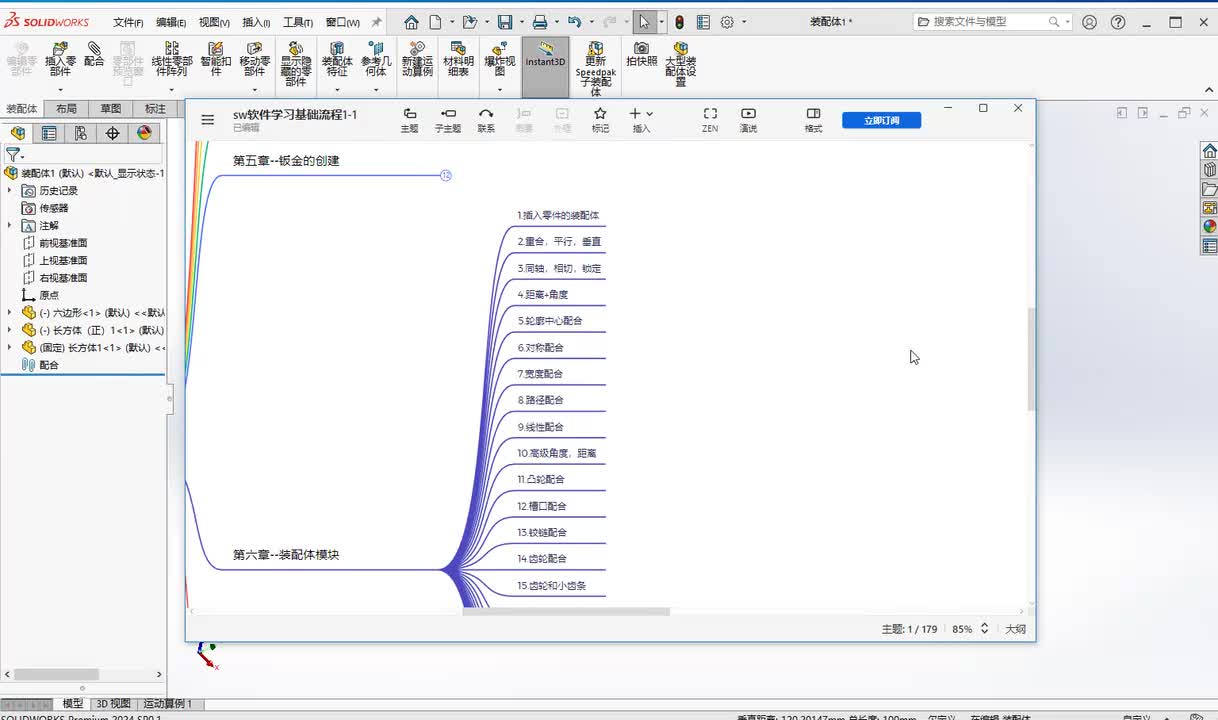Open the 视图(V) menu
The width and height of the screenshot is (1218, 720).
pyautogui.click(x=214, y=22)
